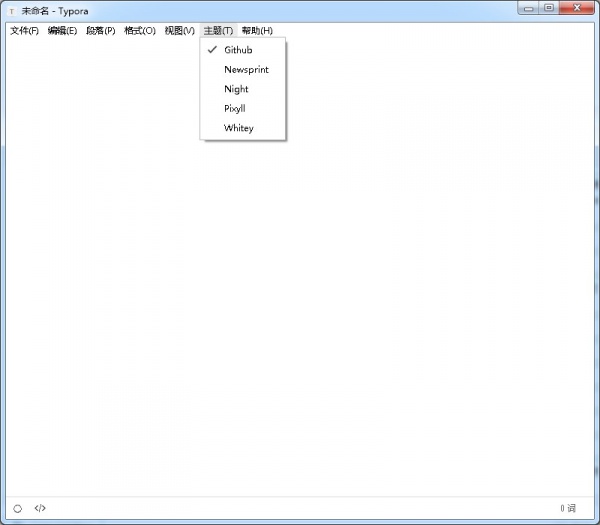
Task: Expand the 编辑(E) menu
Action: click(x=62, y=30)
